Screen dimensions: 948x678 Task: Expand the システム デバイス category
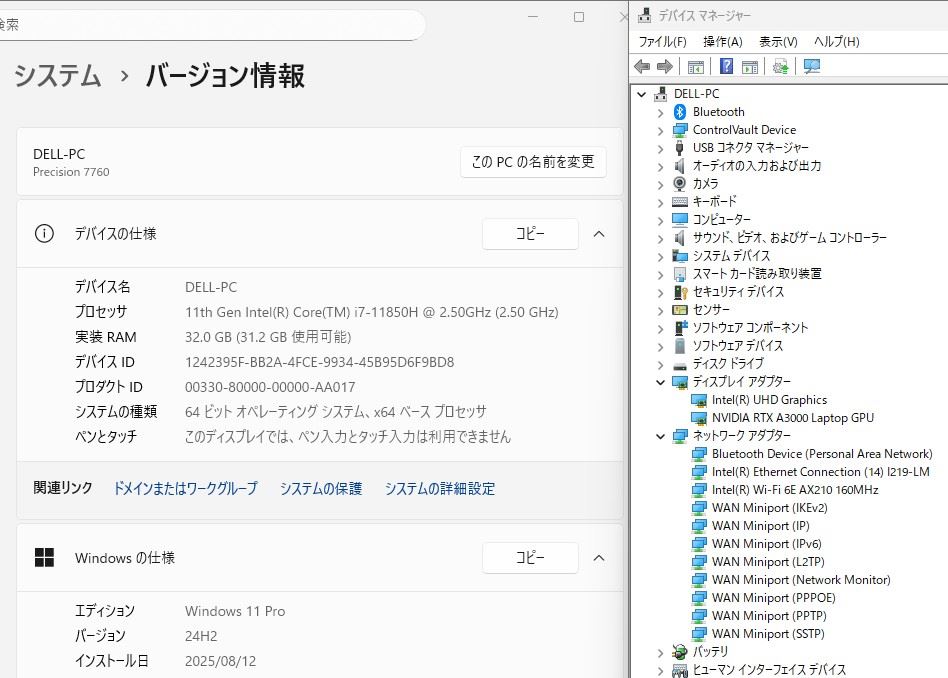click(660, 257)
